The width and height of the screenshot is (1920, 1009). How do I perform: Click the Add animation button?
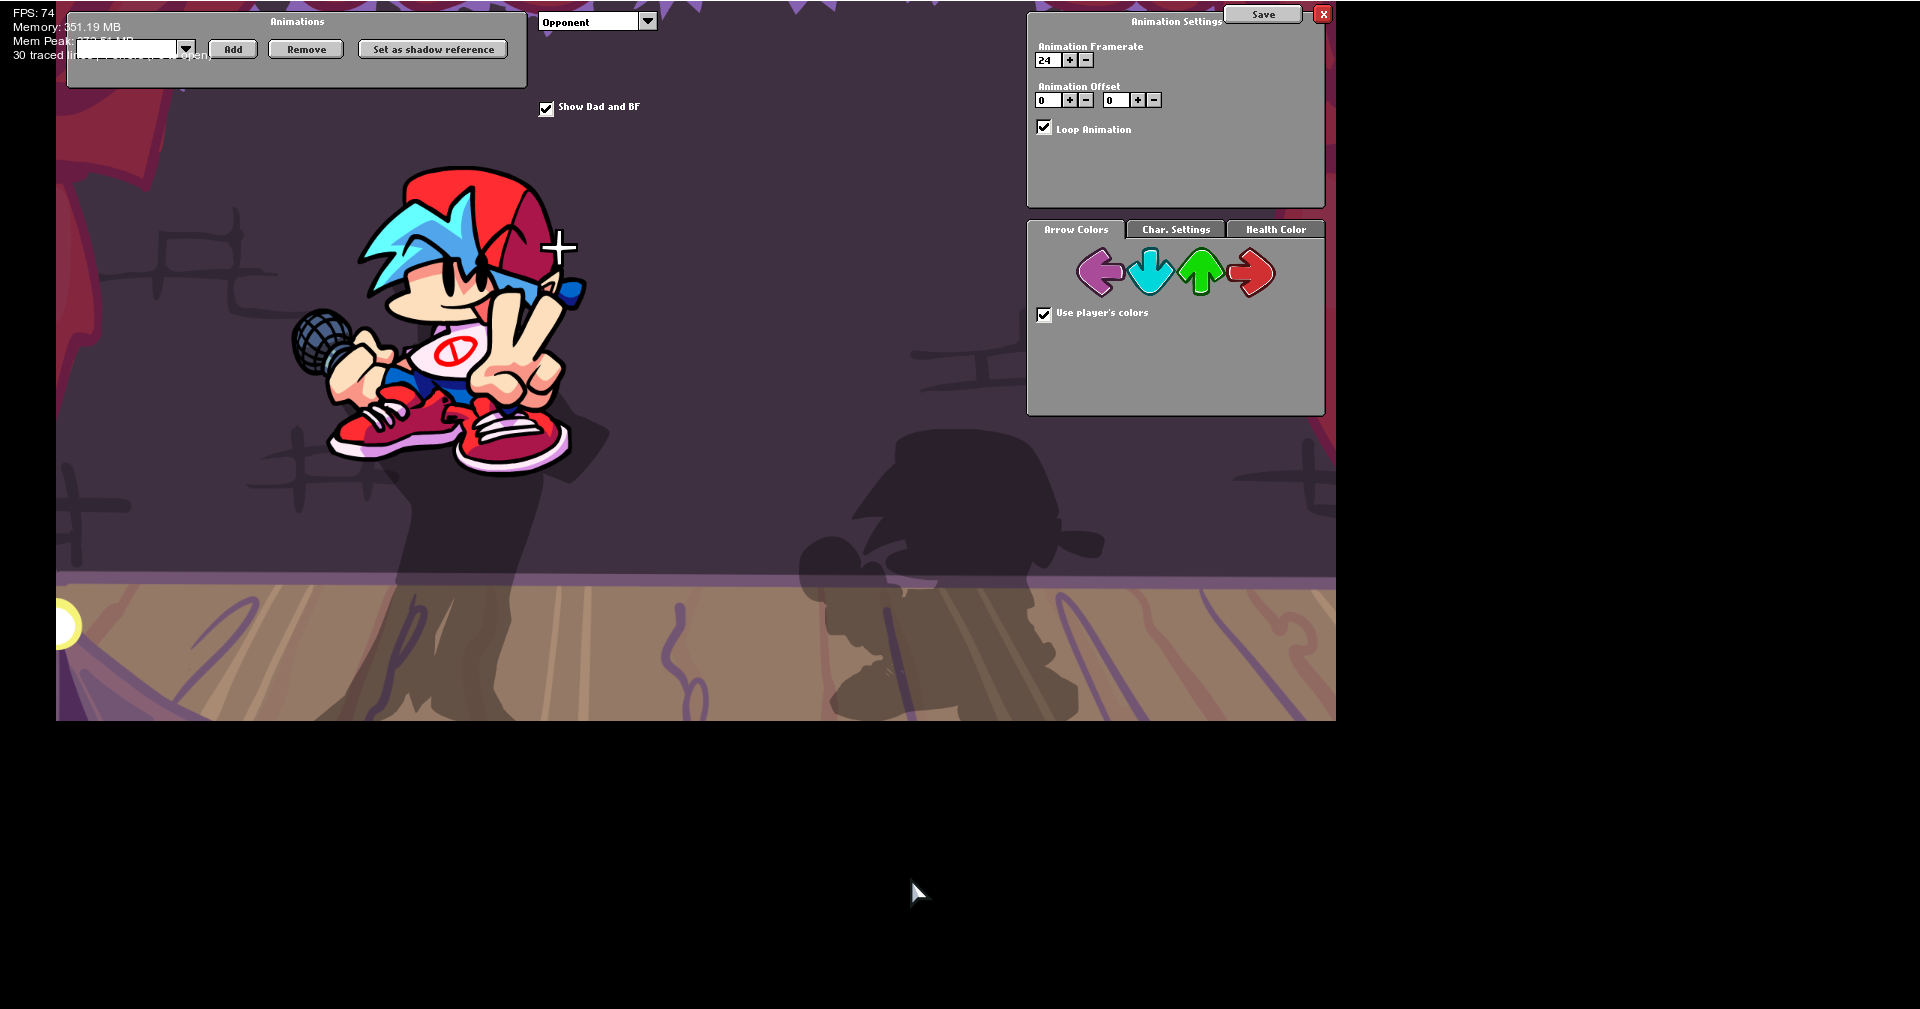click(x=233, y=49)
